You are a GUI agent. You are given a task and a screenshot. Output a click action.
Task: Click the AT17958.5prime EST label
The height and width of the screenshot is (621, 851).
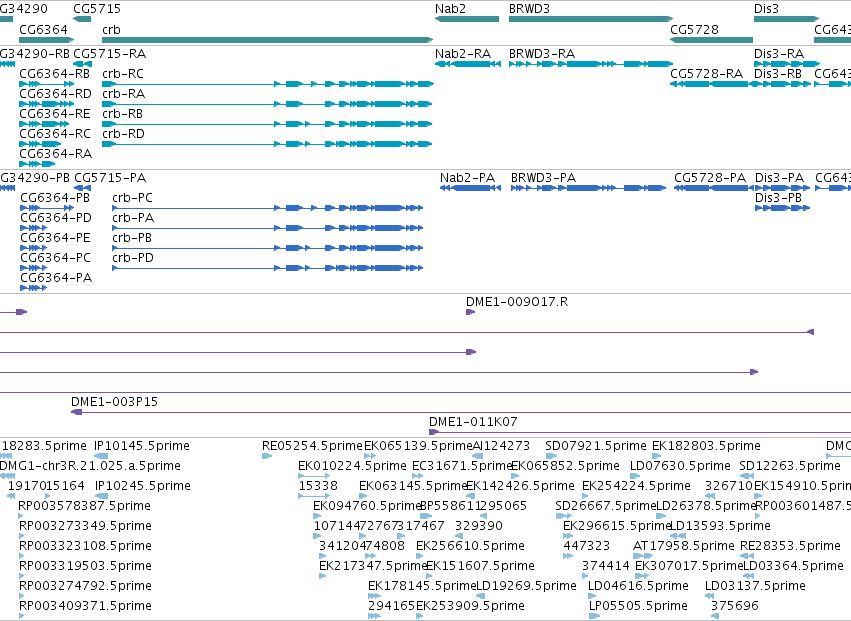(x=684, y=546)
